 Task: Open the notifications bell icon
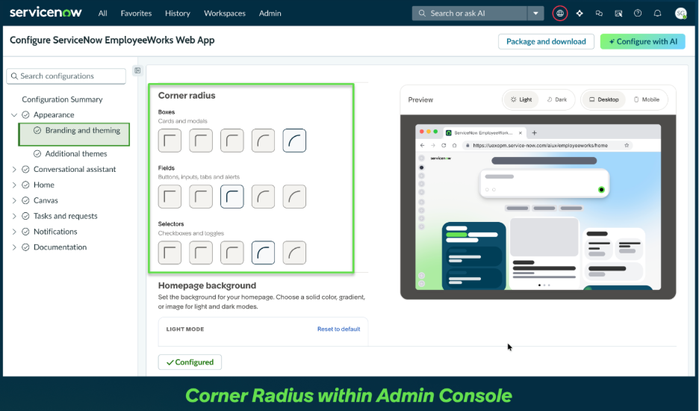coord(658,13)
